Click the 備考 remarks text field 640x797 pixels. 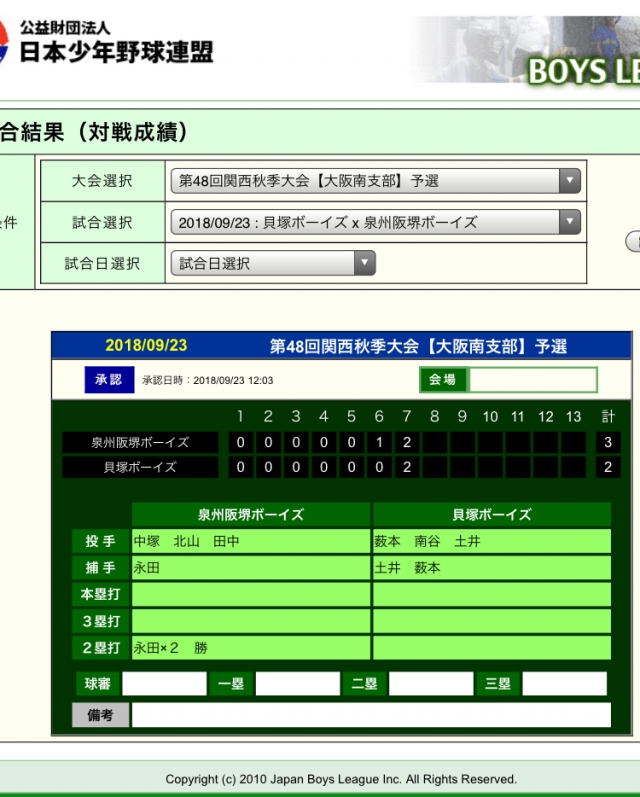click(x=371, y=715)
